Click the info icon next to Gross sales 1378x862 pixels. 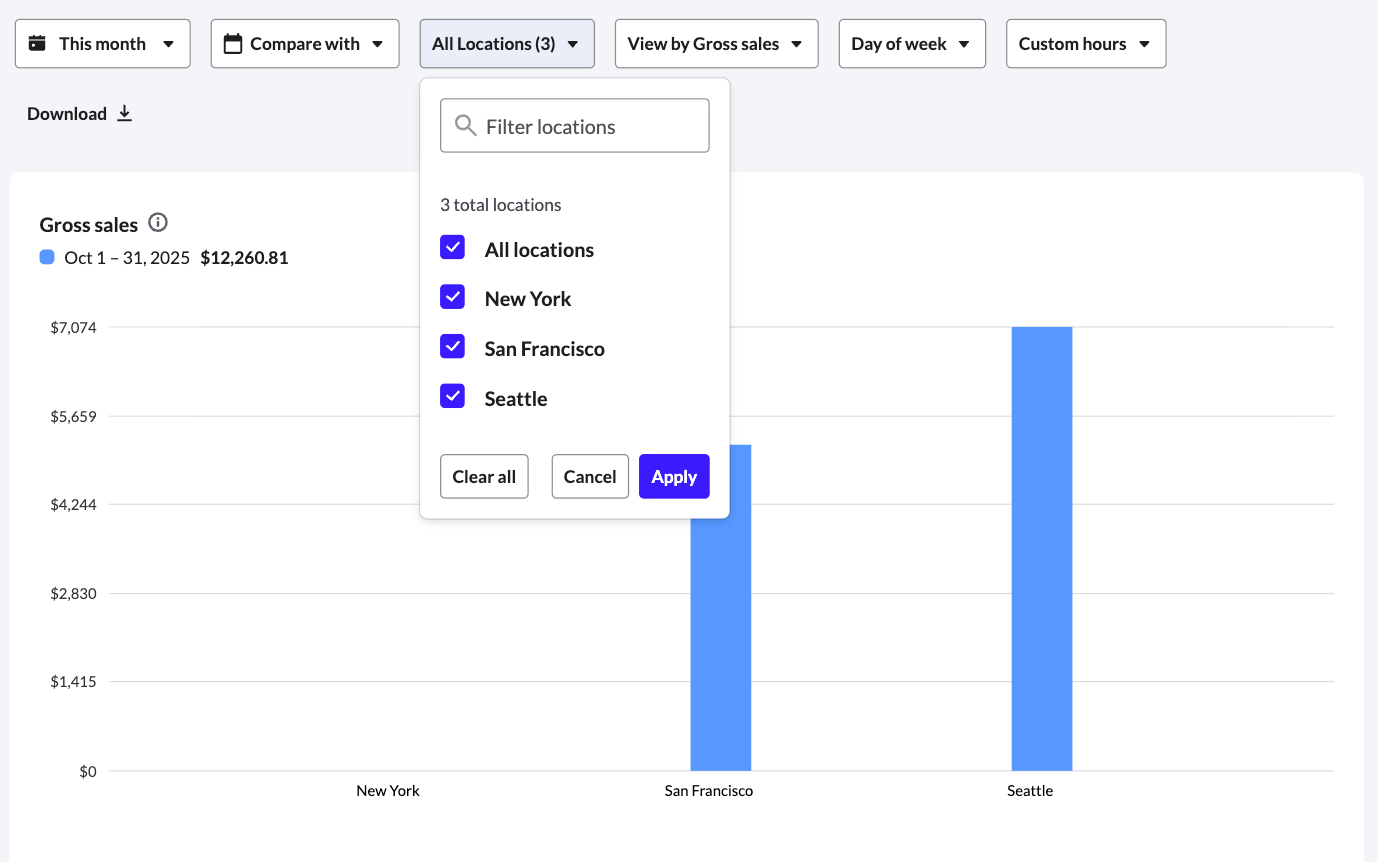point(158,223)
